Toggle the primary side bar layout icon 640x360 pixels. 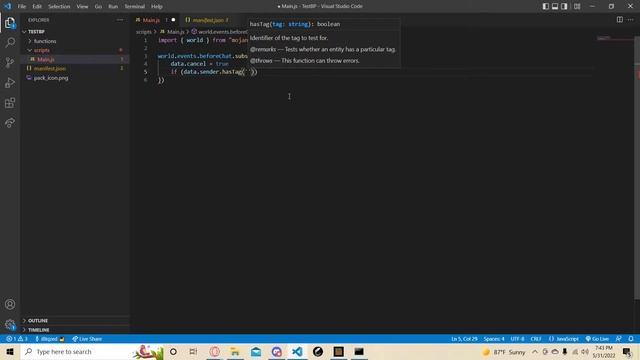546,6
